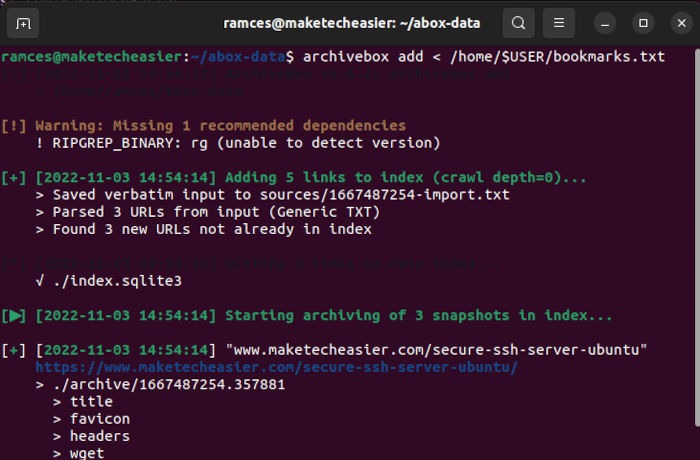Image resolution: width=700 pixels, height=460 pixels.
Task: Click the prompt 'ramces@maketecheasier' text
Action: coord(91,57)
